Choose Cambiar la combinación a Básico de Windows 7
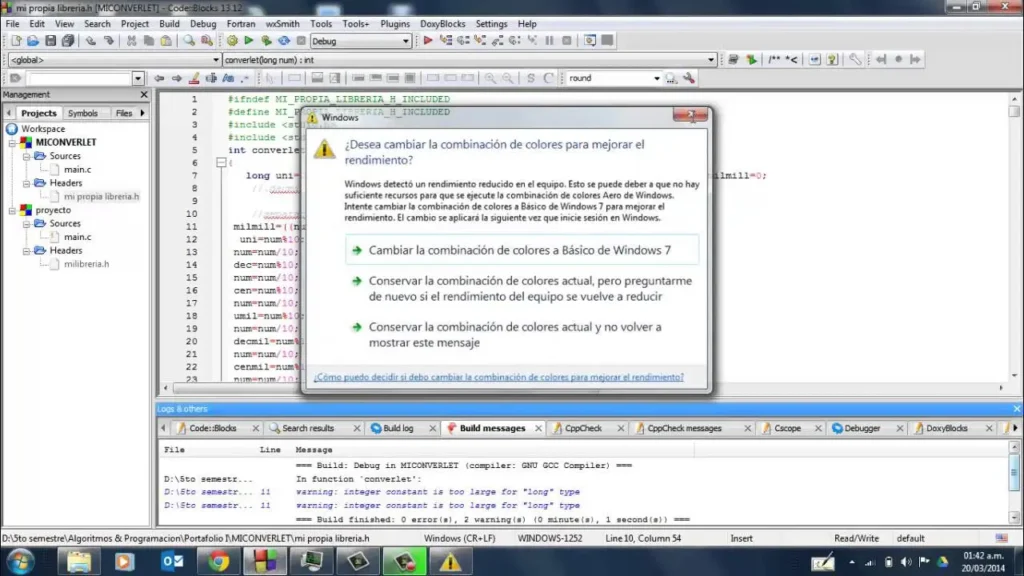 click(x=519, y=250)
